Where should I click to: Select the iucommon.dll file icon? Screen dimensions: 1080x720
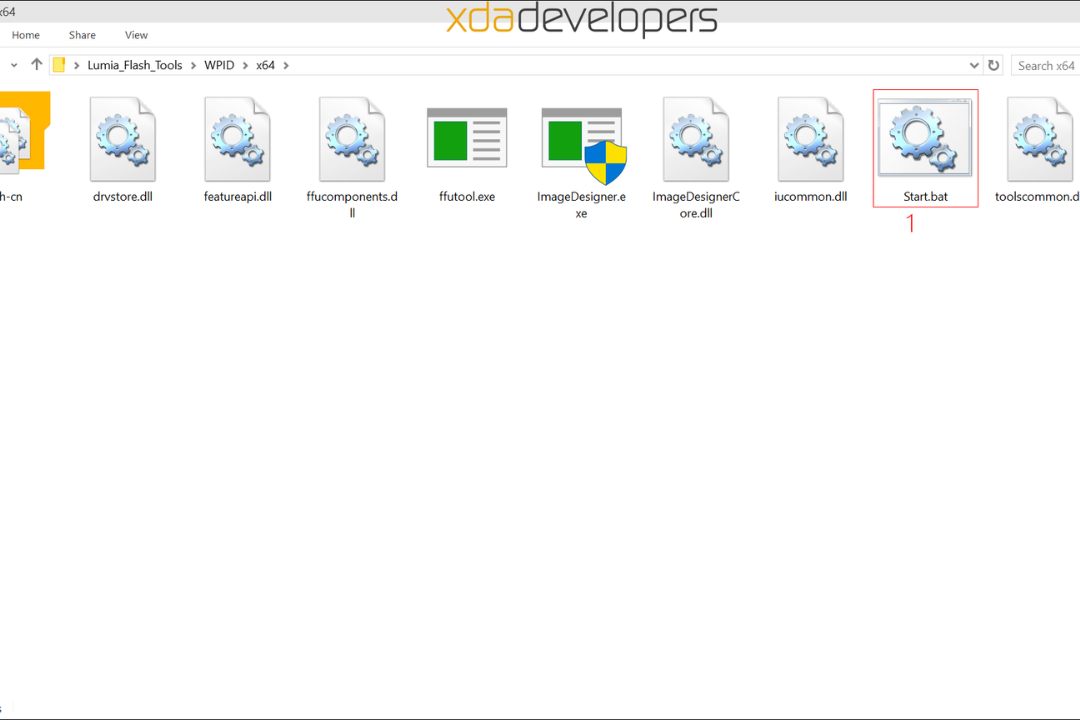click(811, 140)
